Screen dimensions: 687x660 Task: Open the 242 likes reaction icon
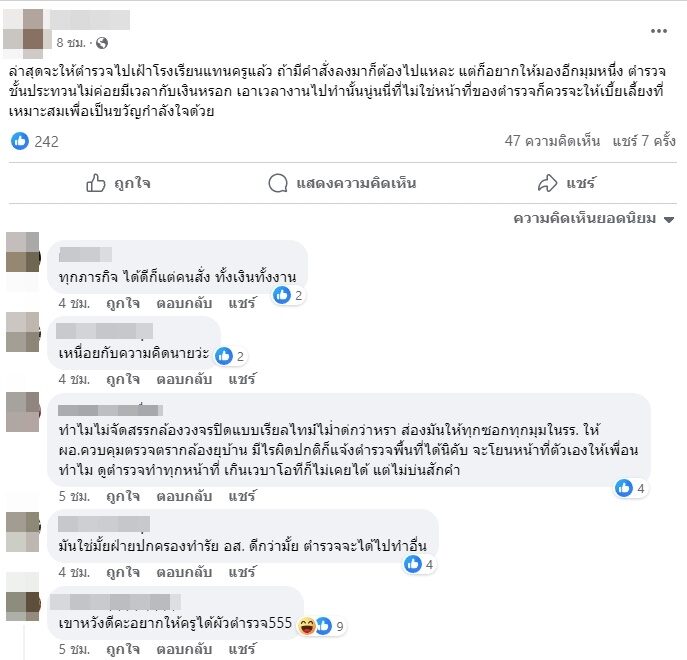pyautogui.click(x=20, y=141)
